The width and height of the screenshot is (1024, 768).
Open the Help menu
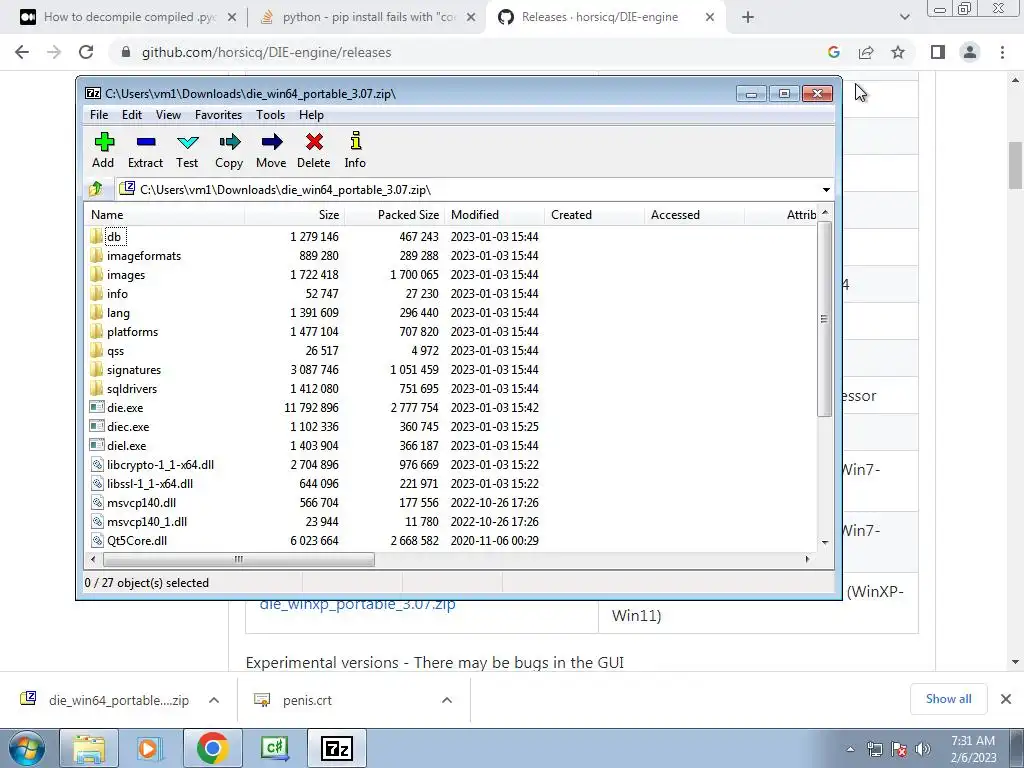(x=312, y=115)
